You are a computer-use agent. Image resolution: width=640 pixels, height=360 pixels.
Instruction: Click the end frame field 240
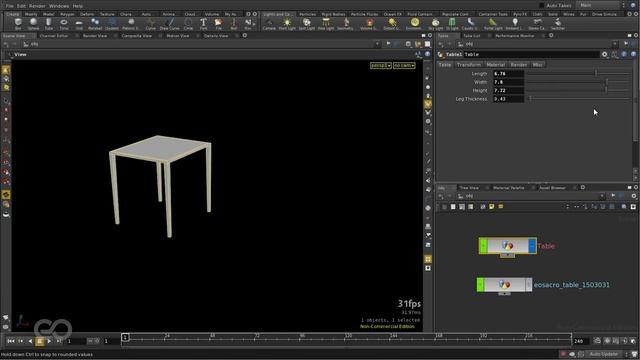point(580,341)
